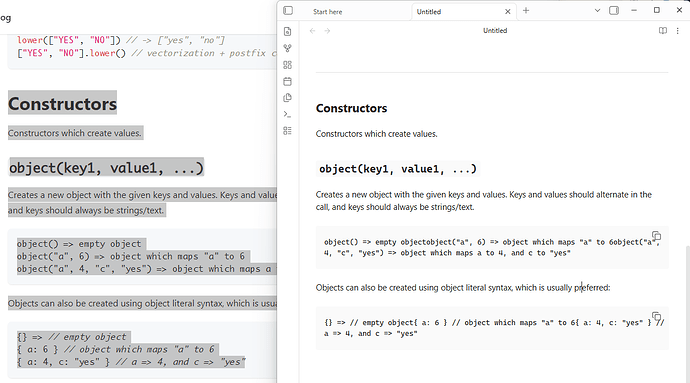Open graph view from the ribbon
Image resolution: width=690 pixels, height=383 pixels.
287,48
